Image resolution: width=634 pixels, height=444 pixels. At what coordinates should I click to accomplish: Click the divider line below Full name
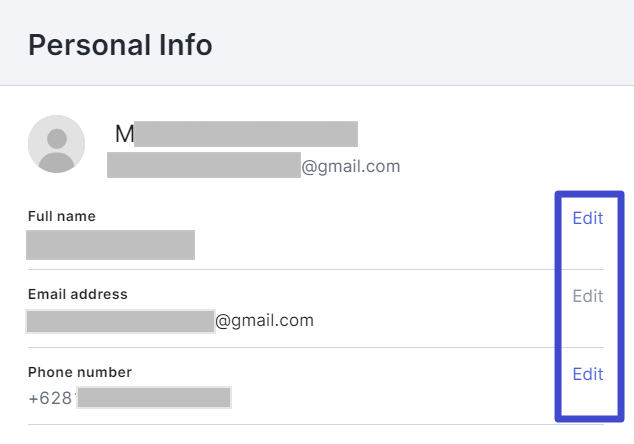coord(290,269)
